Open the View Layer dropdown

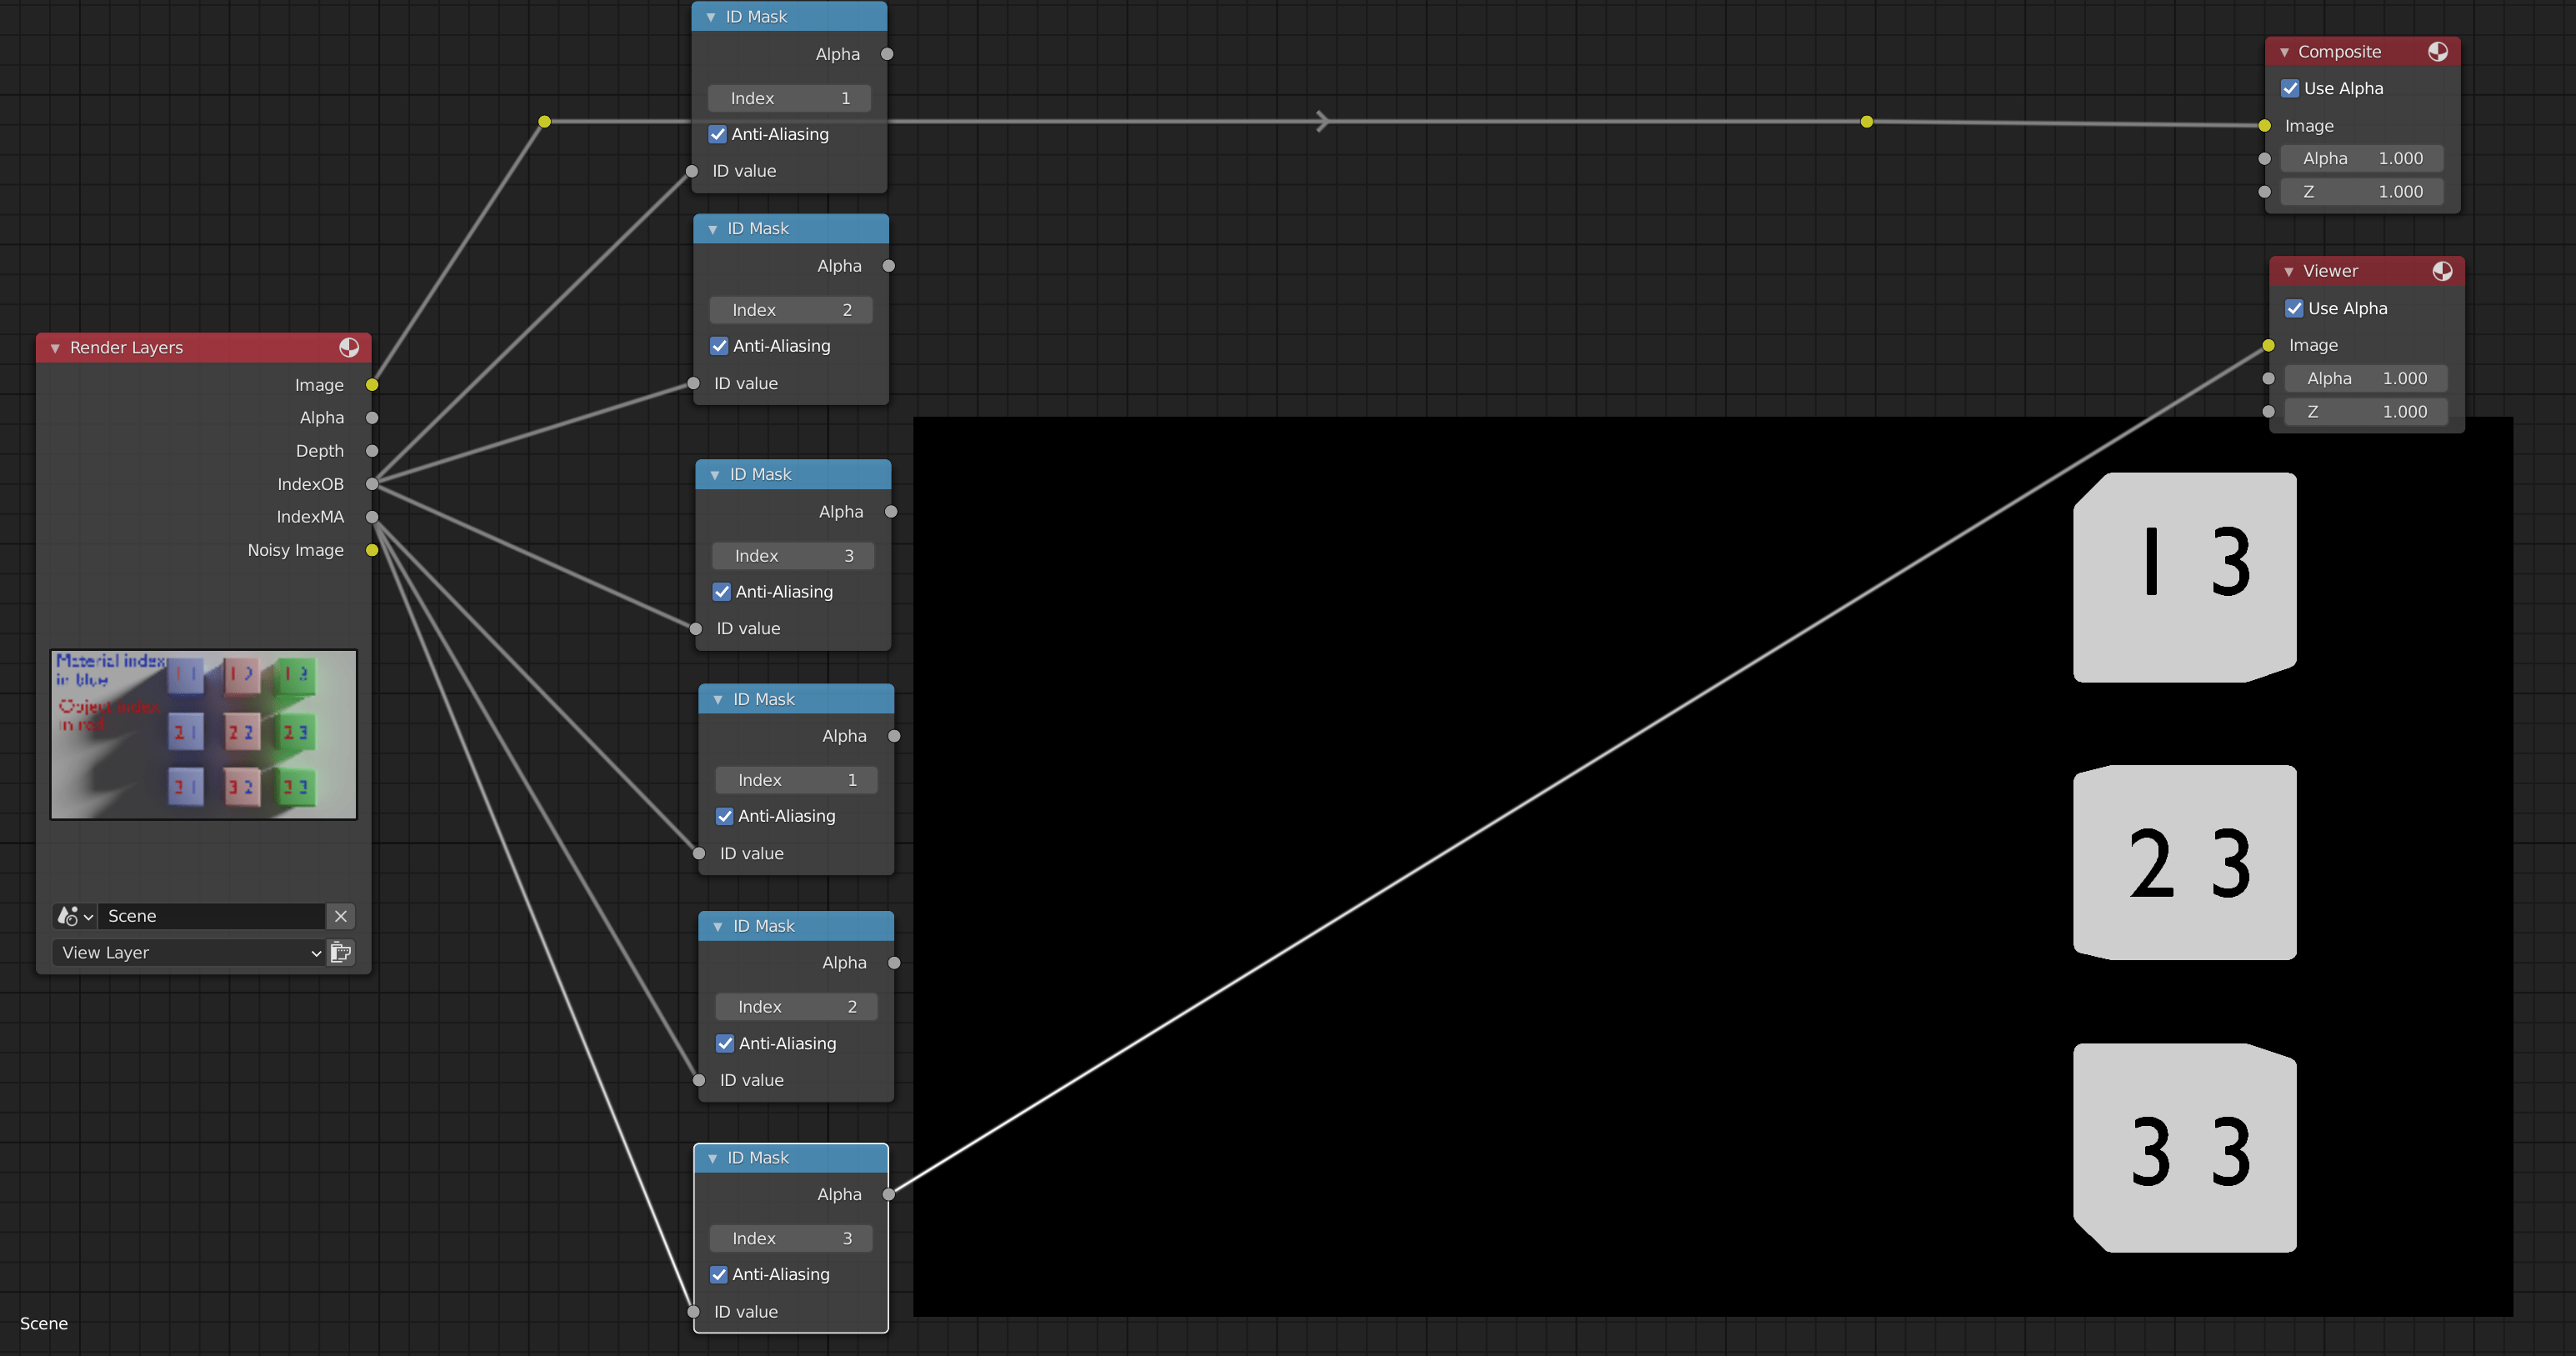[x=188, y=952]
